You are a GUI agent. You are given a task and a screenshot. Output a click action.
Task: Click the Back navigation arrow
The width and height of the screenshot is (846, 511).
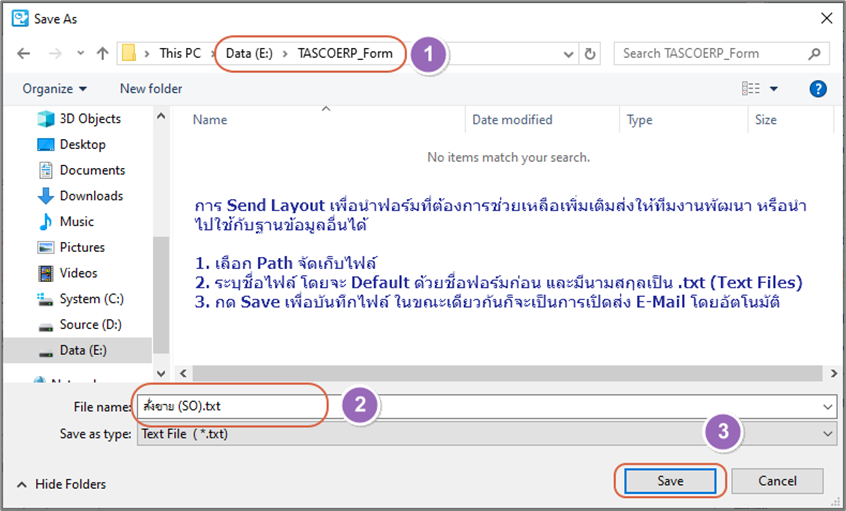point(24,53)
